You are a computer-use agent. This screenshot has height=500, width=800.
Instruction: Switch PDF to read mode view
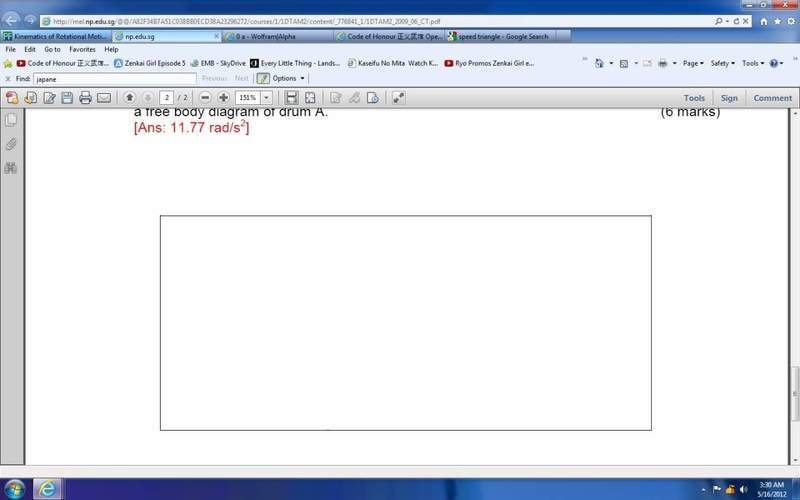(398, 97)
